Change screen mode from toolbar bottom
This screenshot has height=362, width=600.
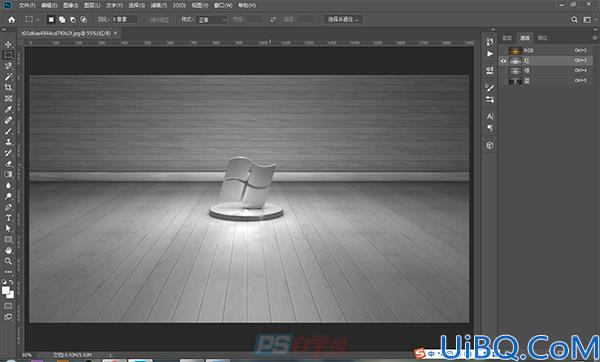[x=8, y=317]
